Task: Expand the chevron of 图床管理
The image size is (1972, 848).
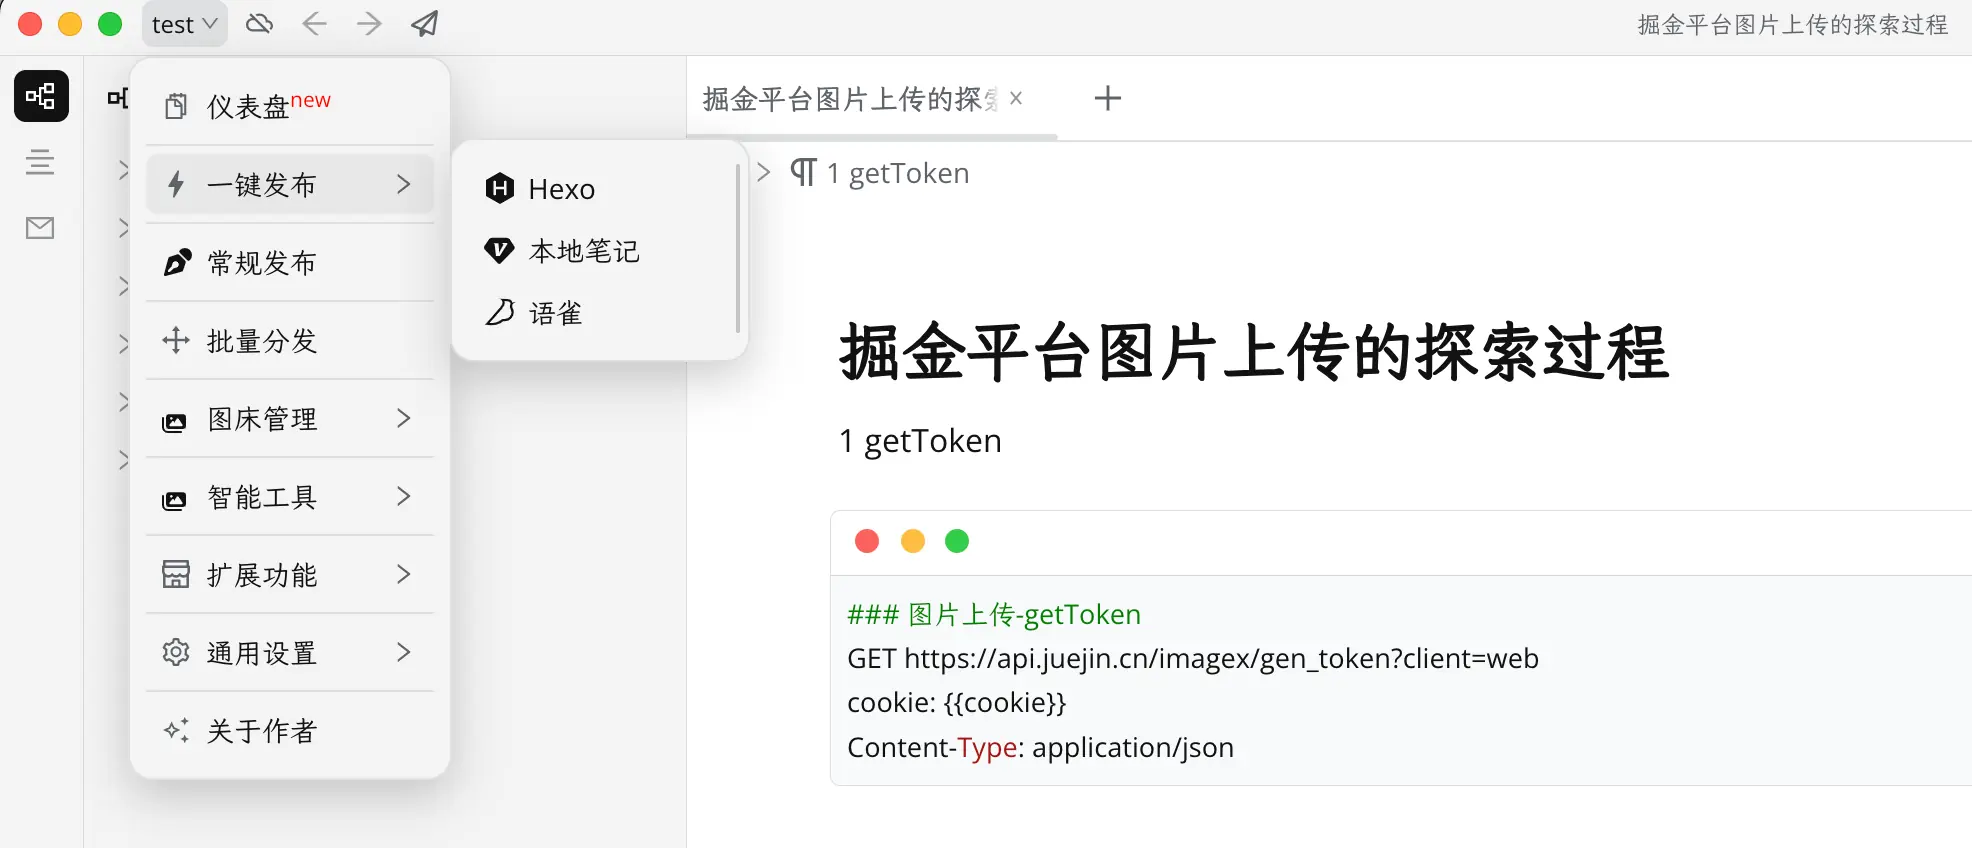Action: (403, 418)
